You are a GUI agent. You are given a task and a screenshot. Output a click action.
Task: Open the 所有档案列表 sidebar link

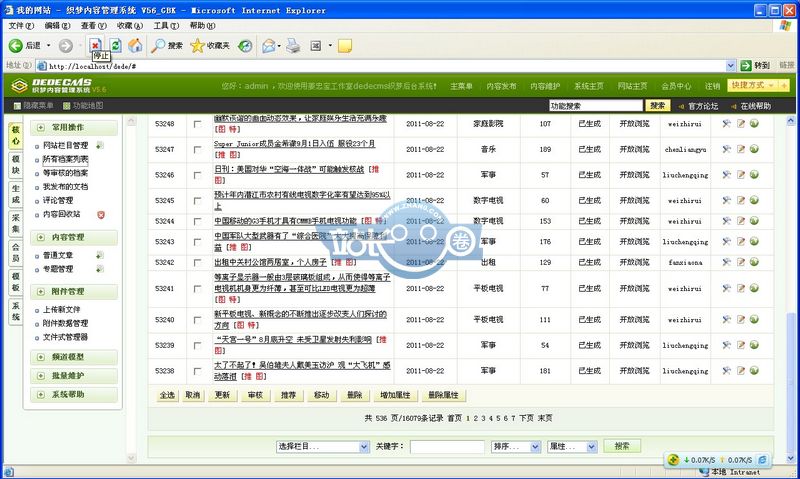65,160
